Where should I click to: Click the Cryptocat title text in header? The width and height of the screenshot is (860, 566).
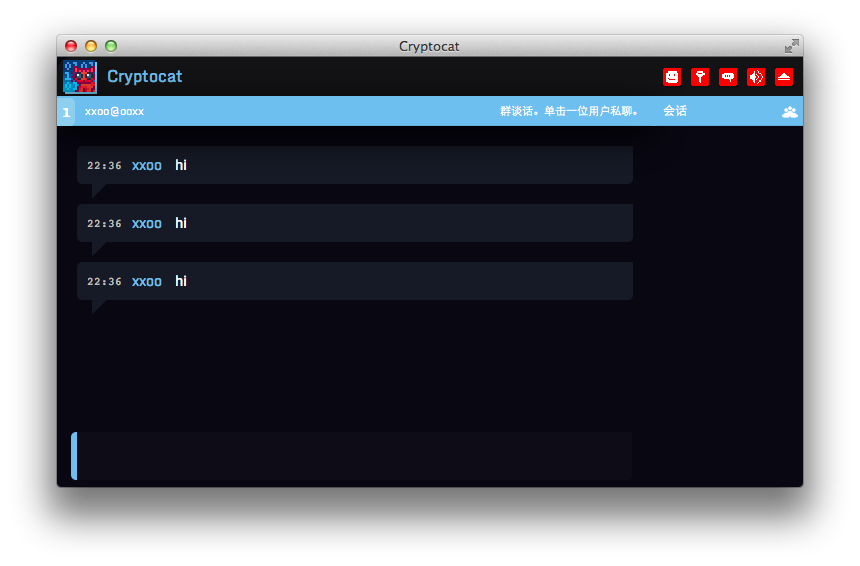(145, 77)
